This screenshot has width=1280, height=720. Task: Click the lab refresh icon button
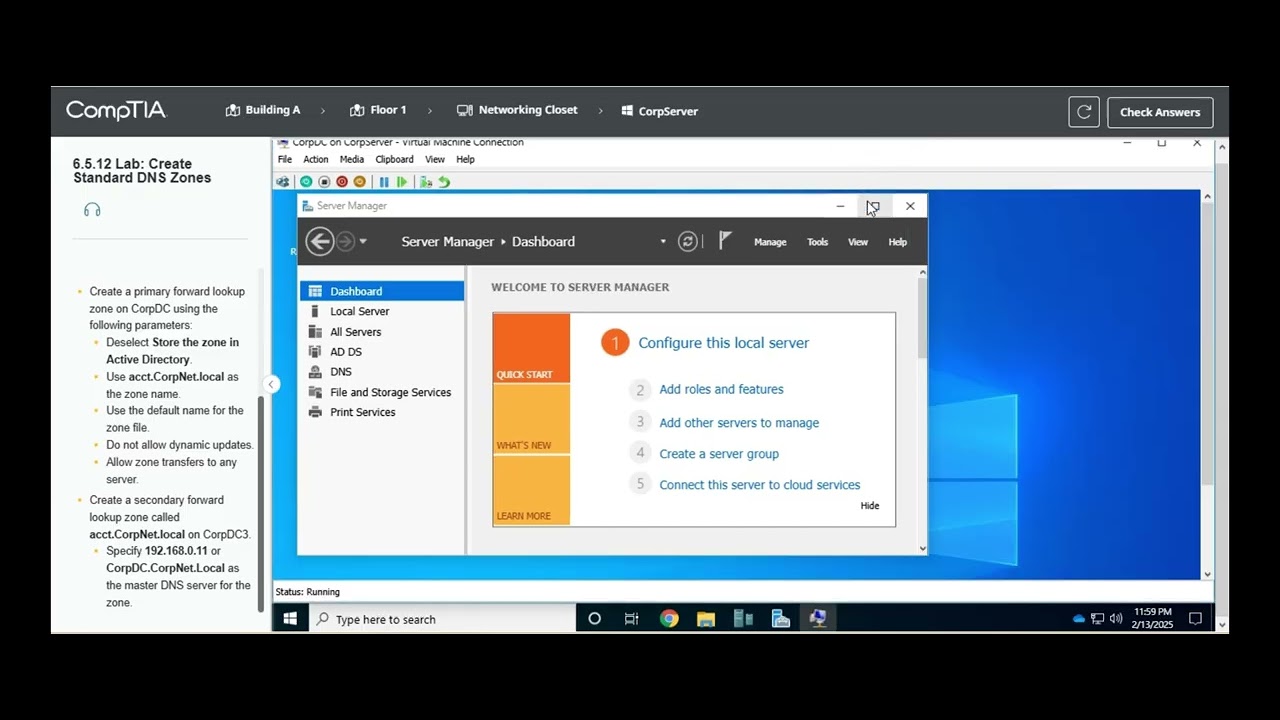coord(1084,112)
